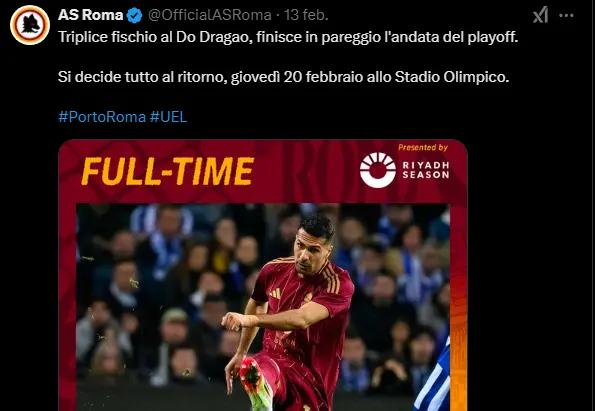This screenshot has height=411, width=595.
Task: Click the blurred crowd behind the player
Action: 159,288
